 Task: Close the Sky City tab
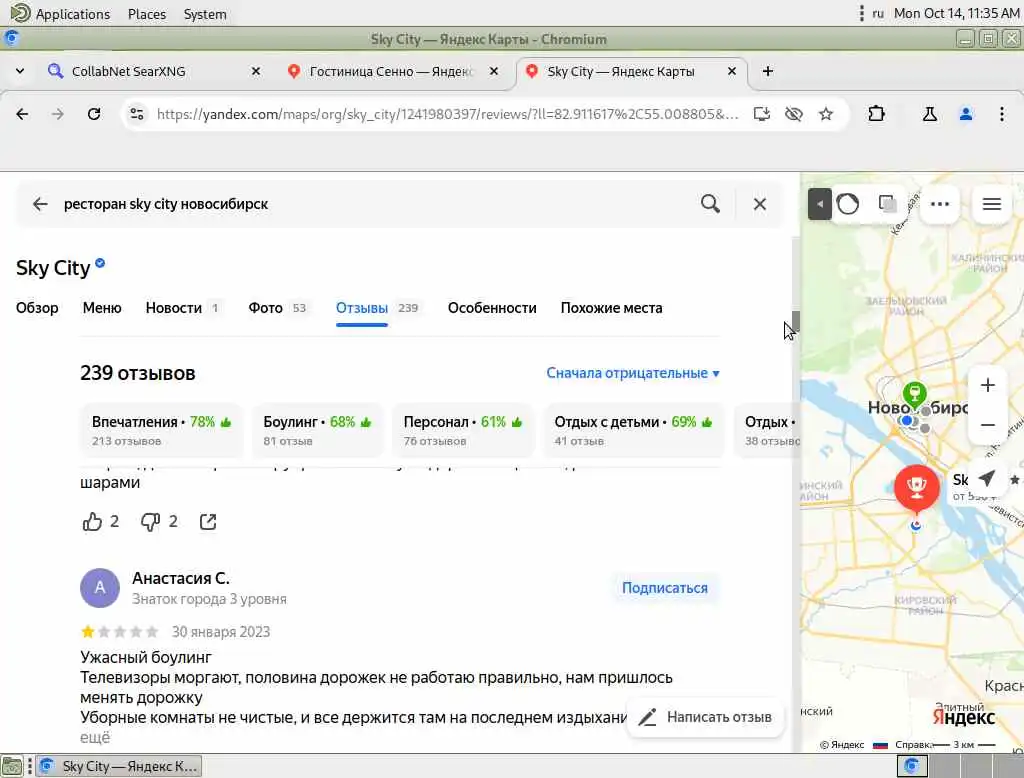pos(732,71)
